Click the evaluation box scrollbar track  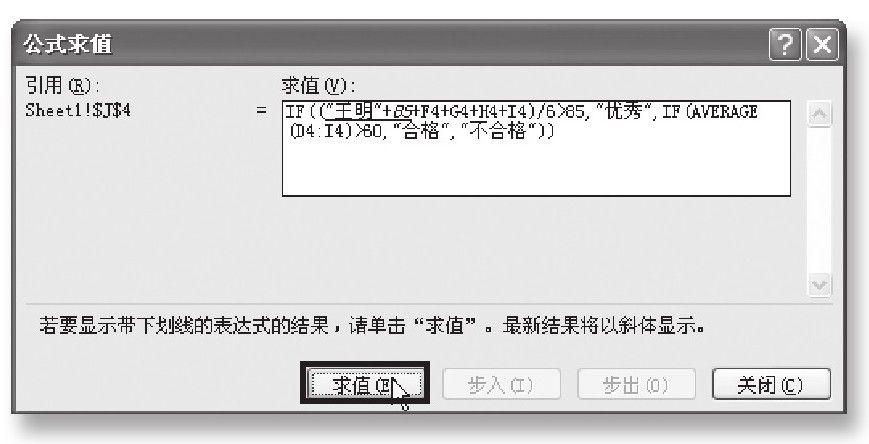(x=820, y=200)
